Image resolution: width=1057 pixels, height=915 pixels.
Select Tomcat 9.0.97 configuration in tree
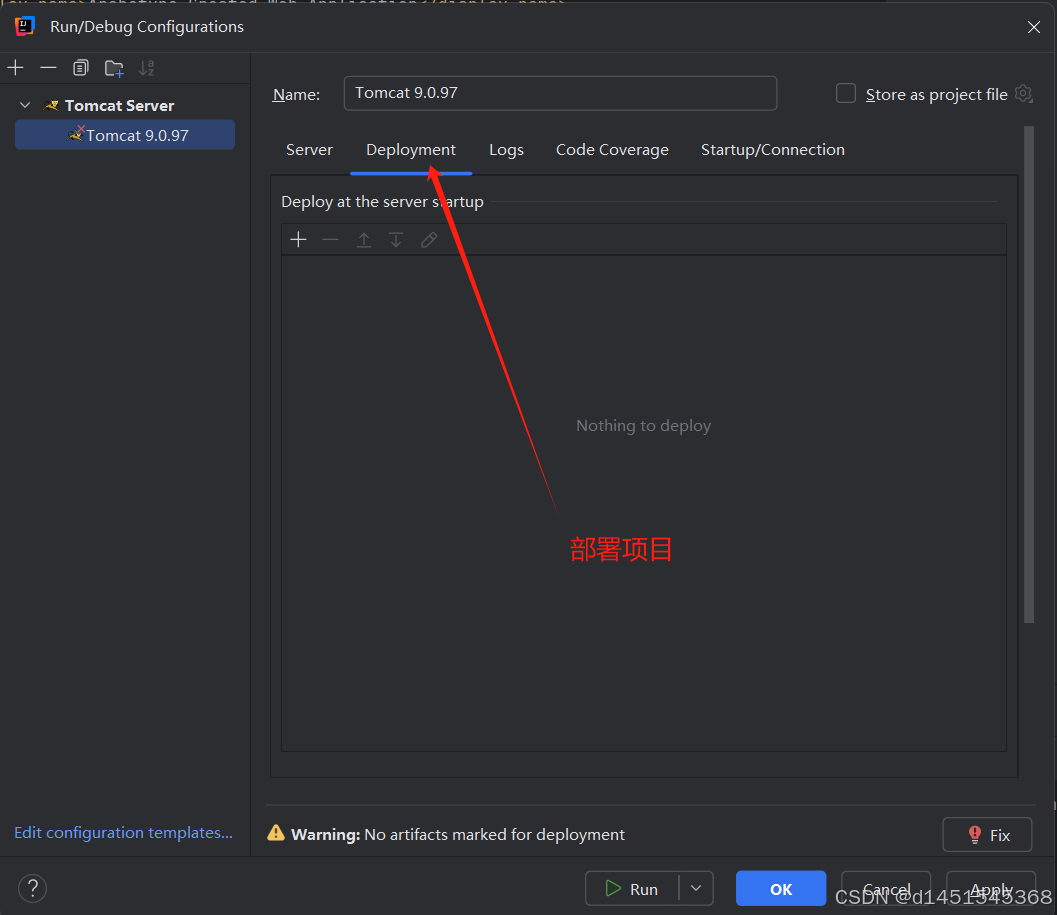click(x=125, y=135)
